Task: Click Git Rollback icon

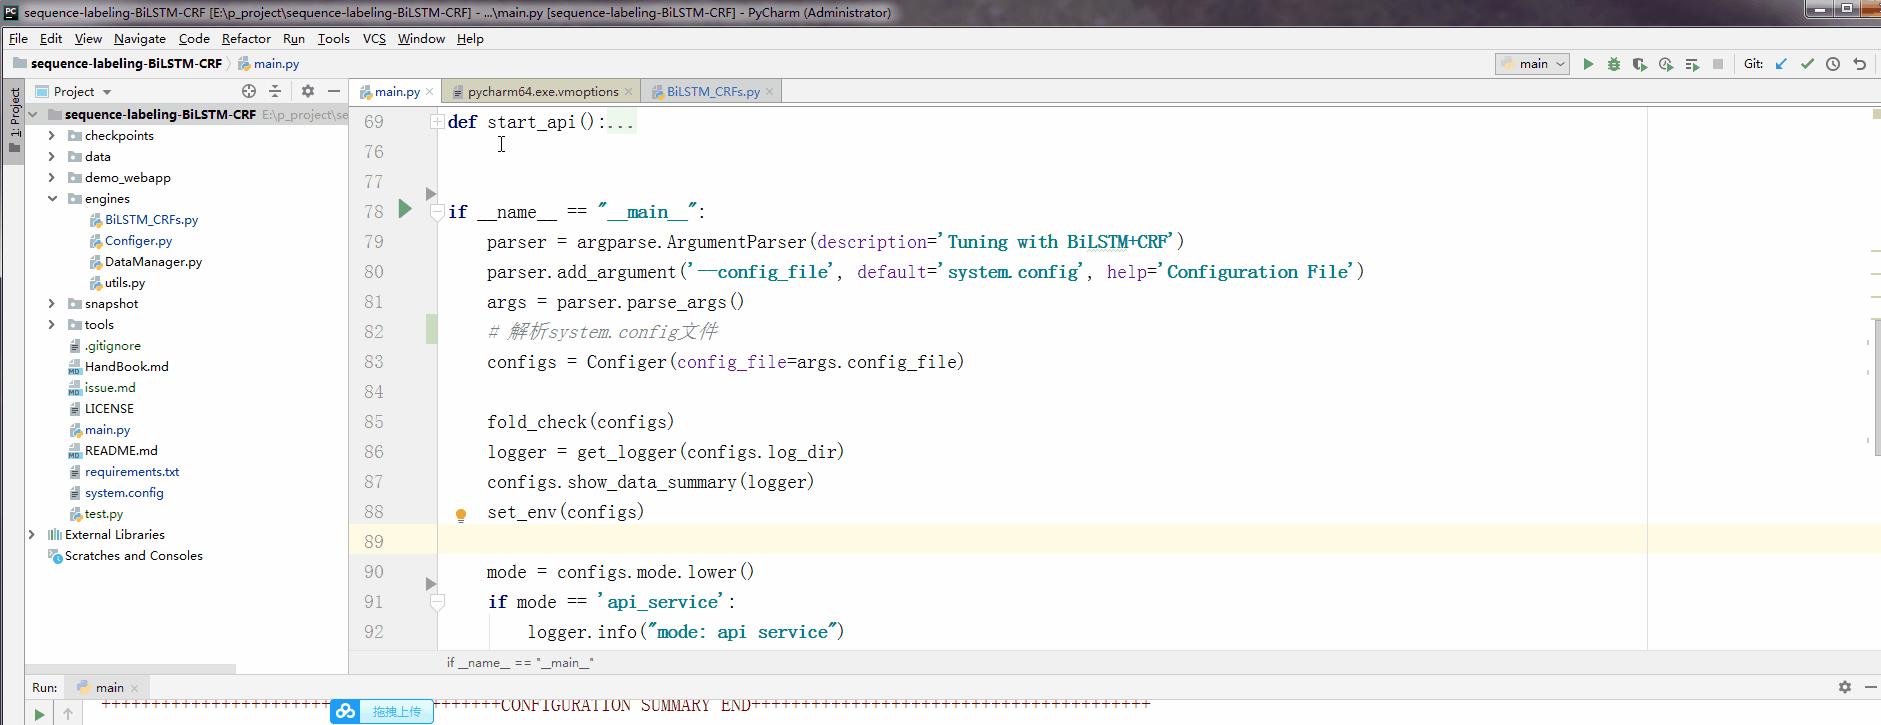Action: point(1859,64)
